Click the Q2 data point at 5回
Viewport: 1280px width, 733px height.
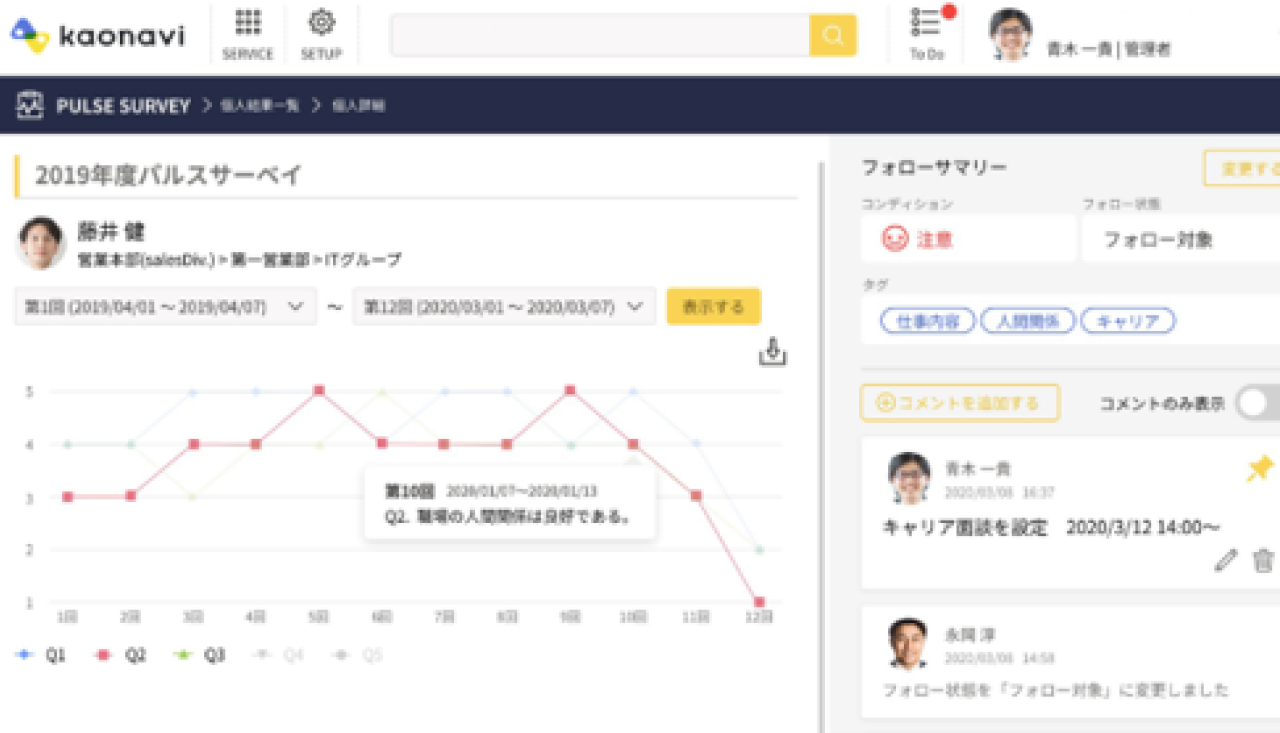point(319,390)
